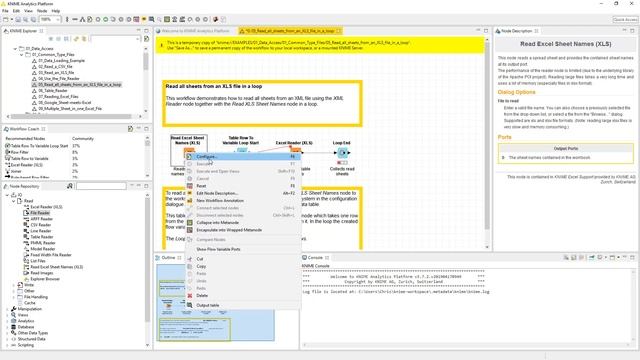
Task: Expand the Manipulation category
Action: click(7, 309)
